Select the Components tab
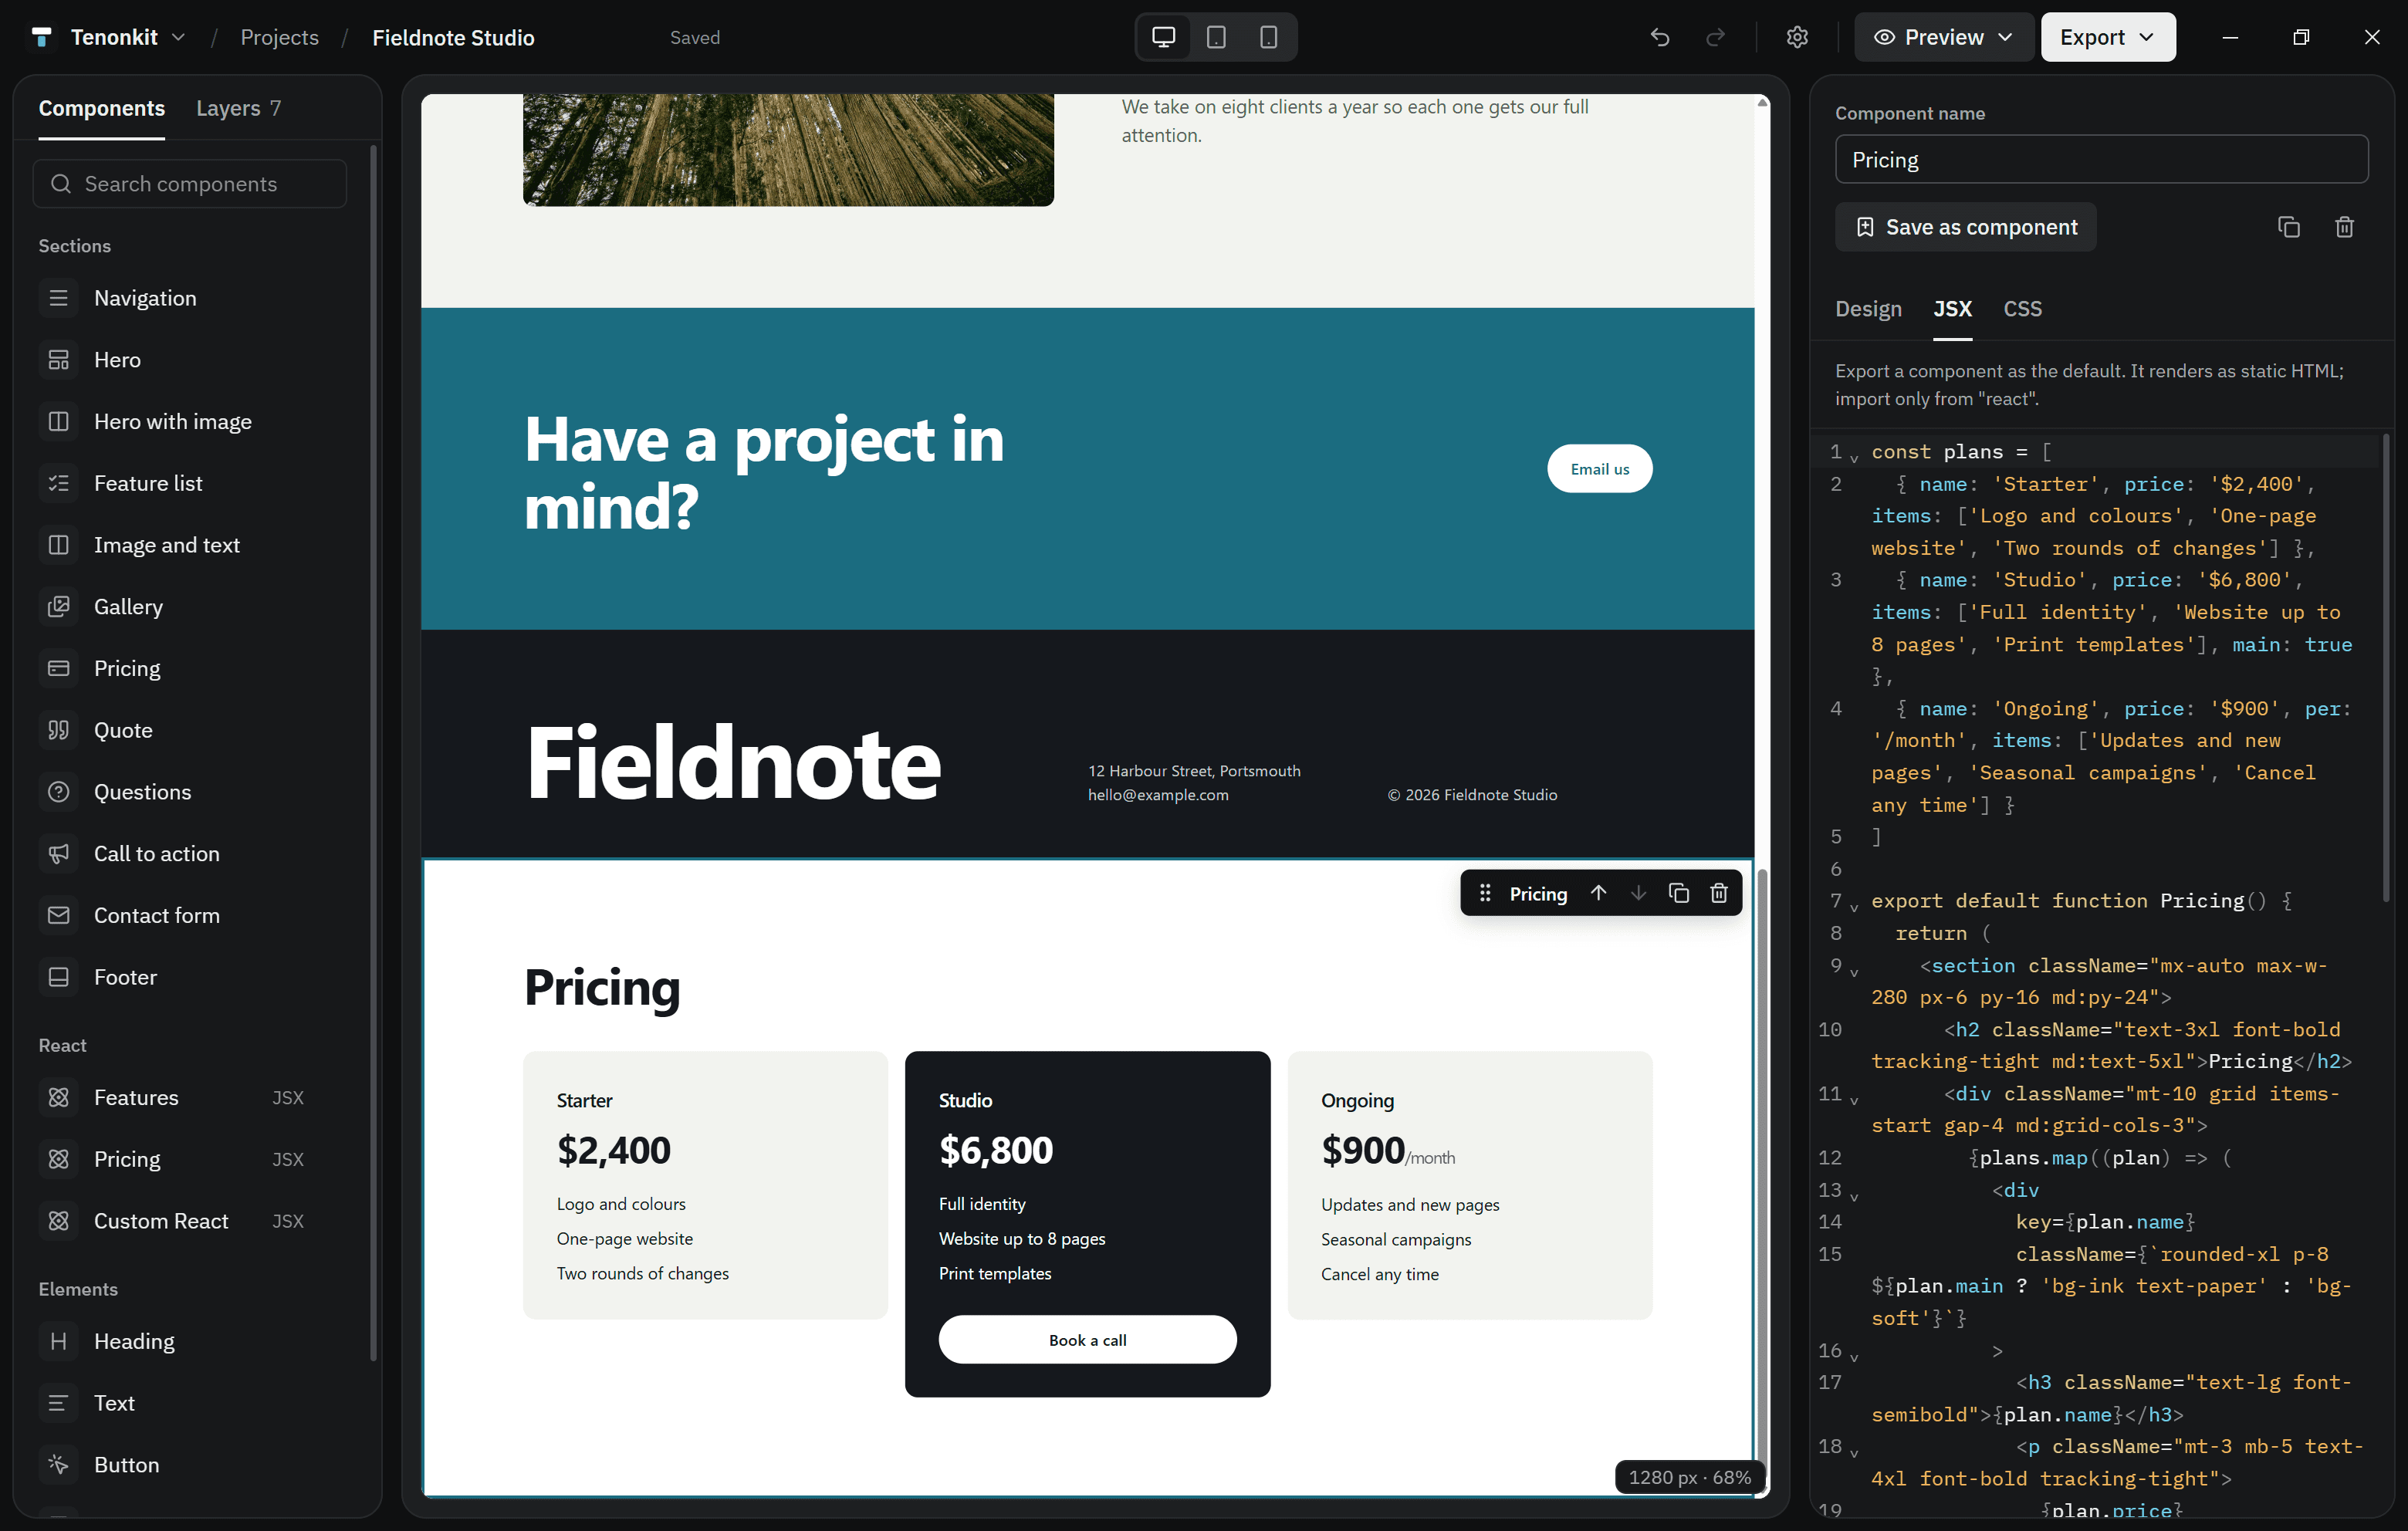Screen dimensions: 2408x1531 [x=102, y=108]
